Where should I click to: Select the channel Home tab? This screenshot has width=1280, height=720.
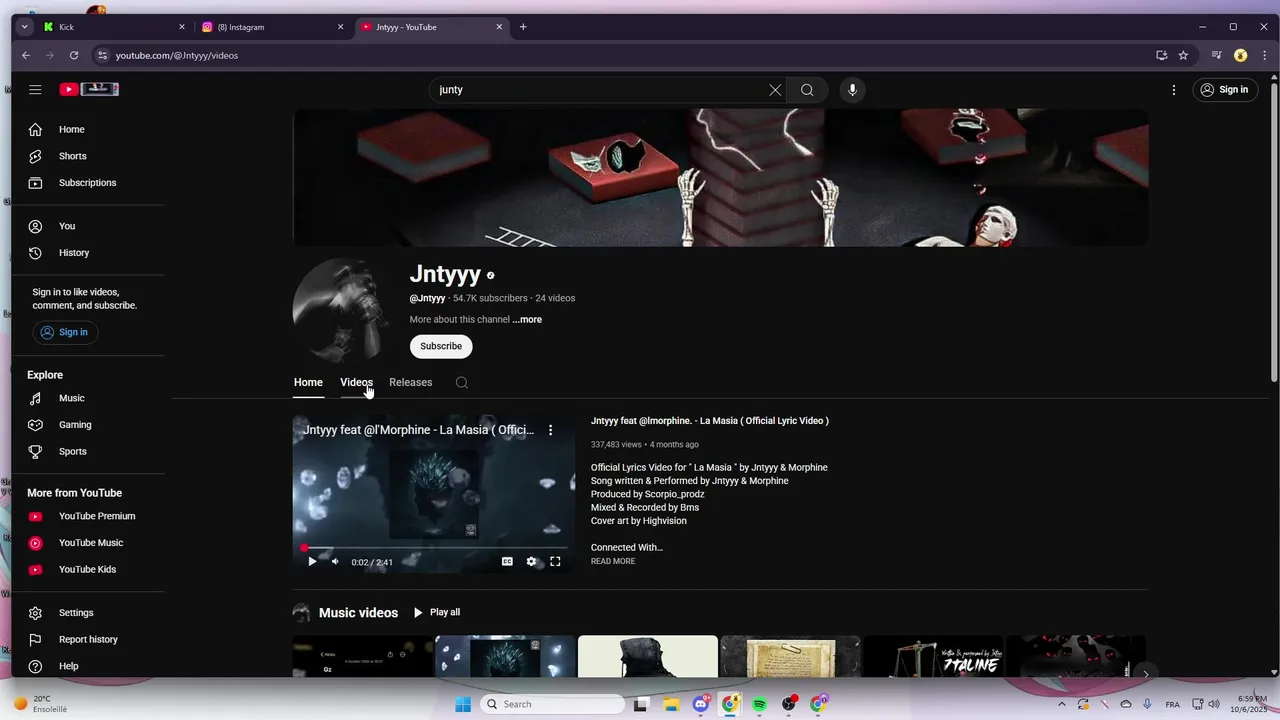point(308,383)
